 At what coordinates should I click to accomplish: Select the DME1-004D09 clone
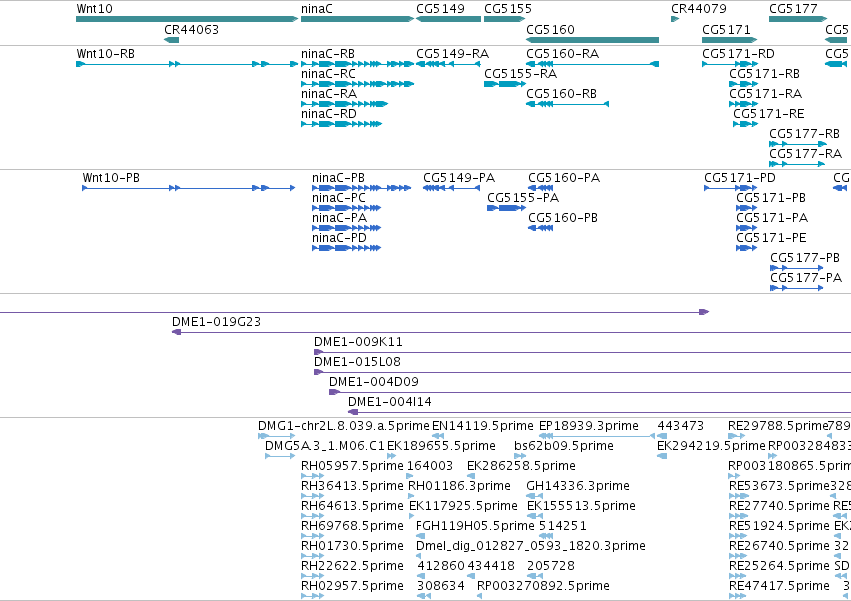point(590,392)
